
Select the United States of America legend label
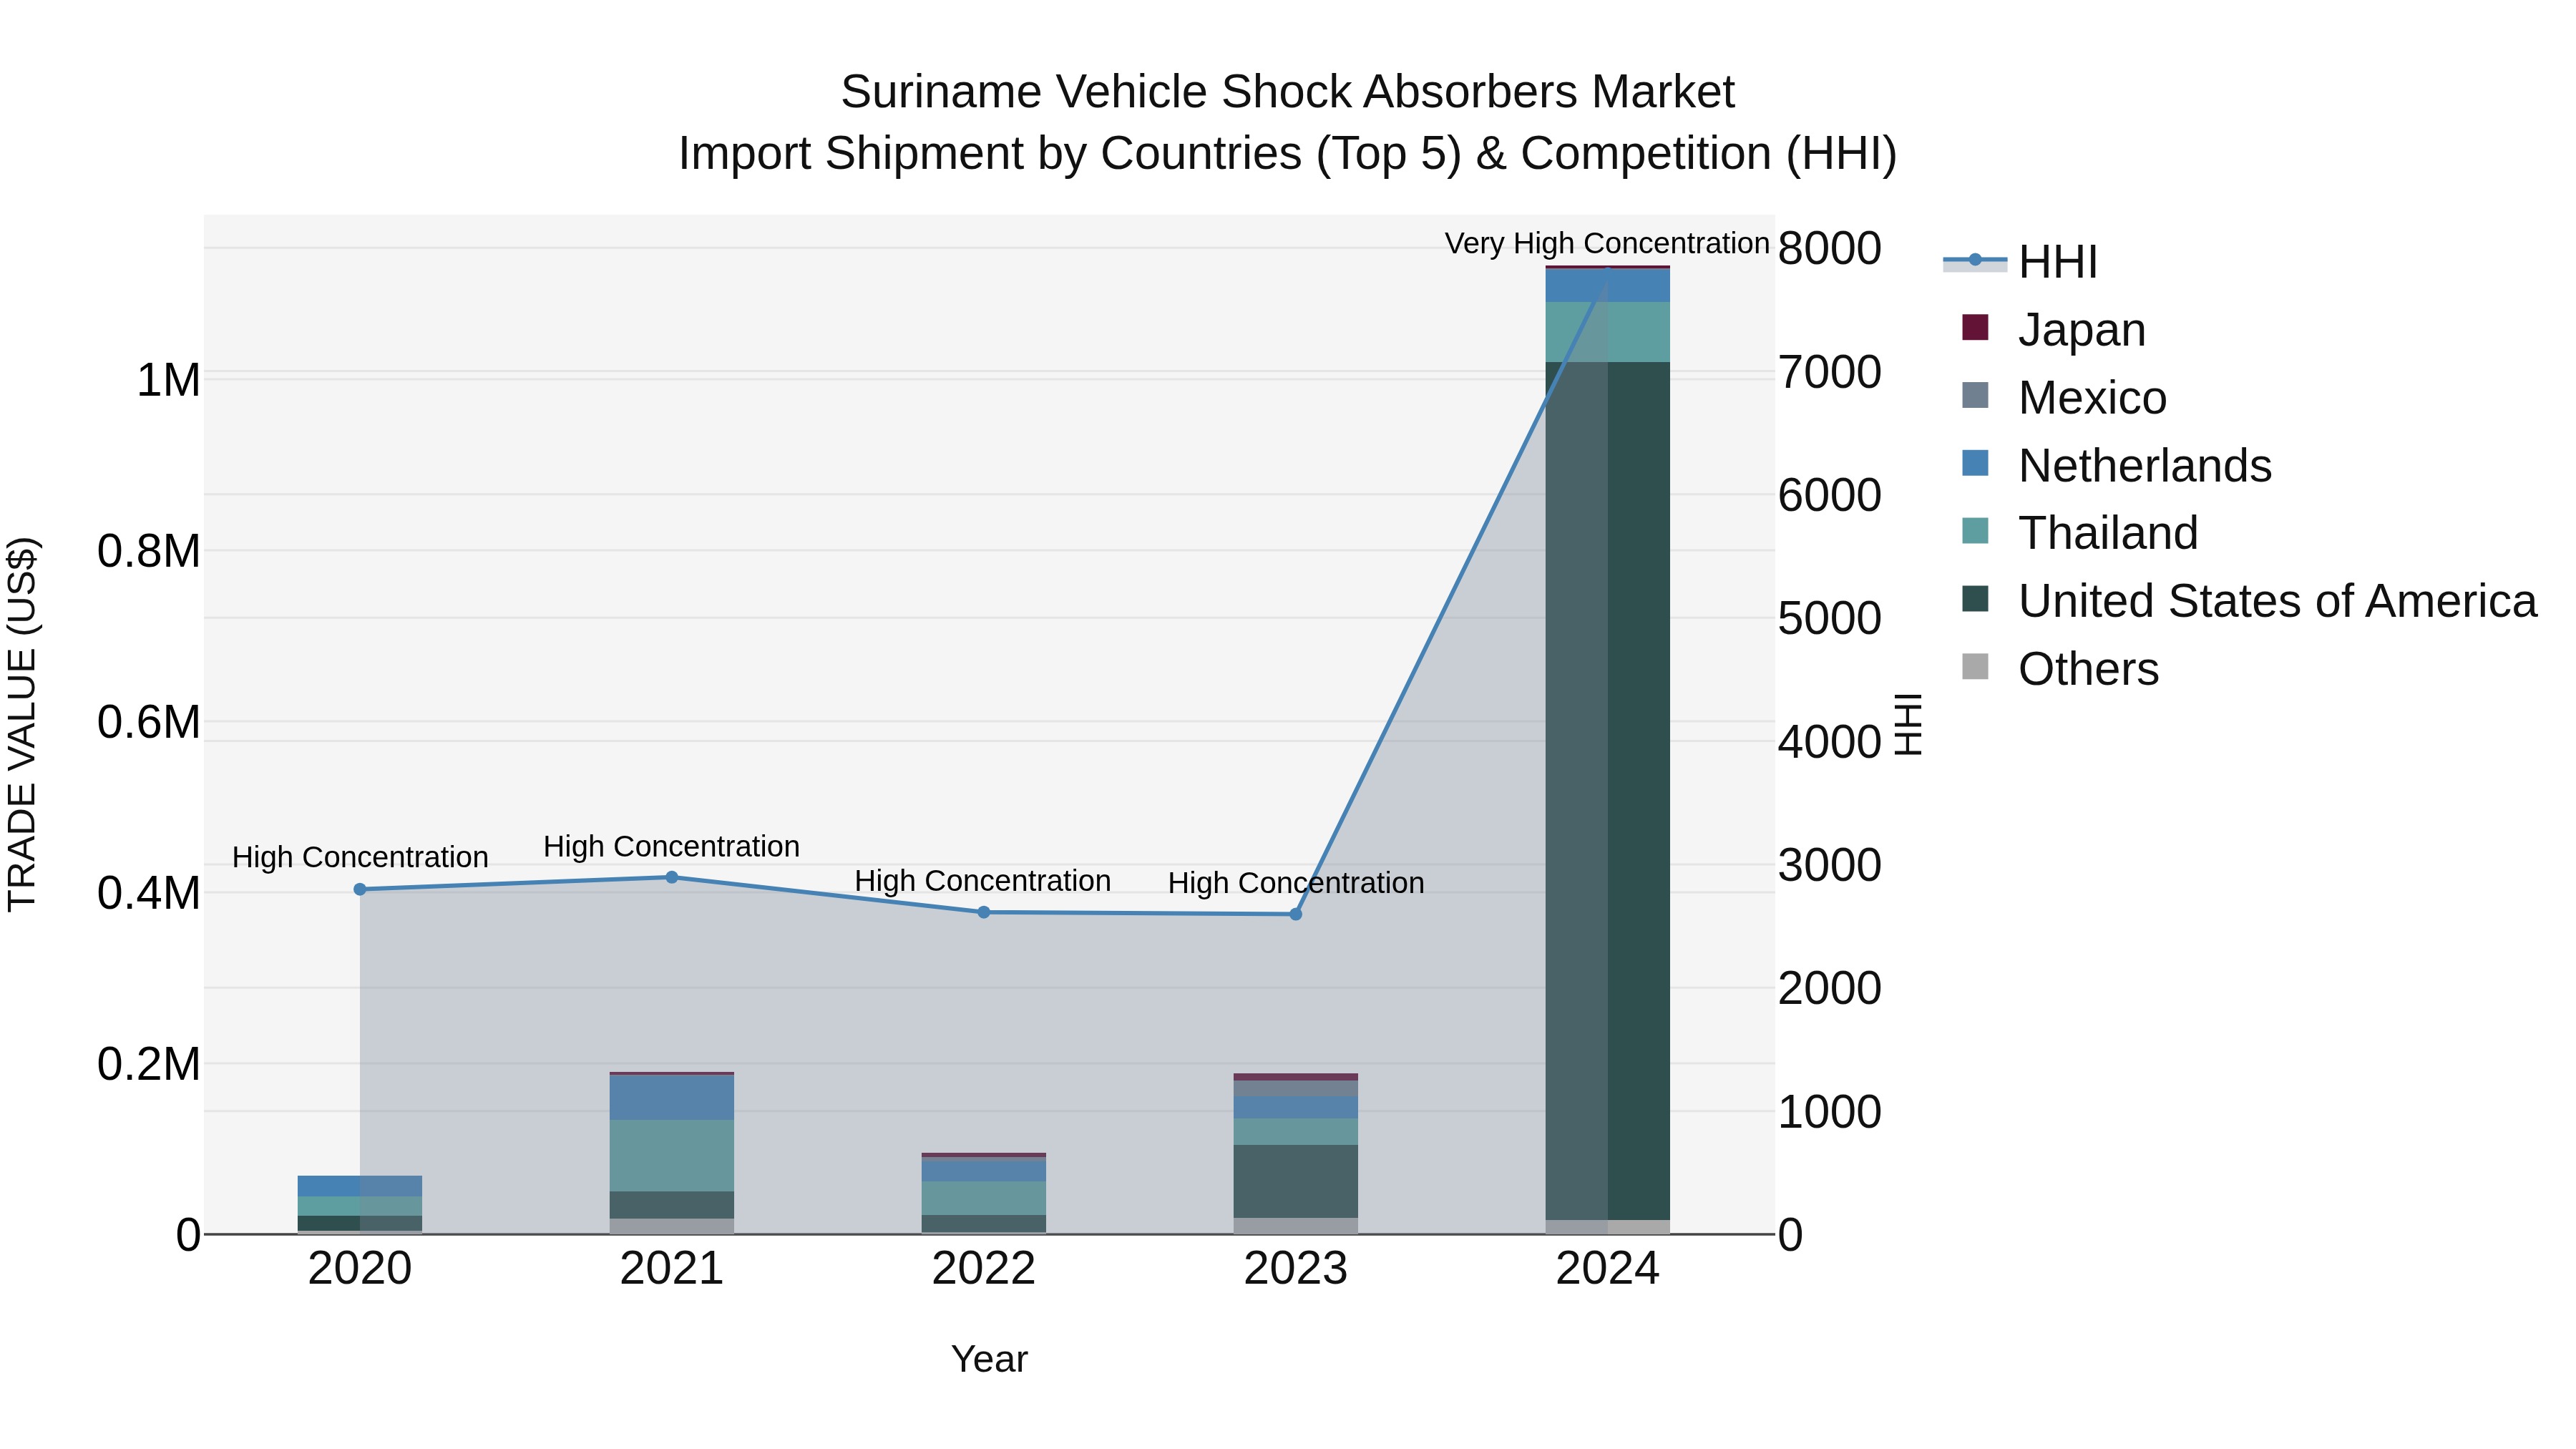tap(2277, 601)
